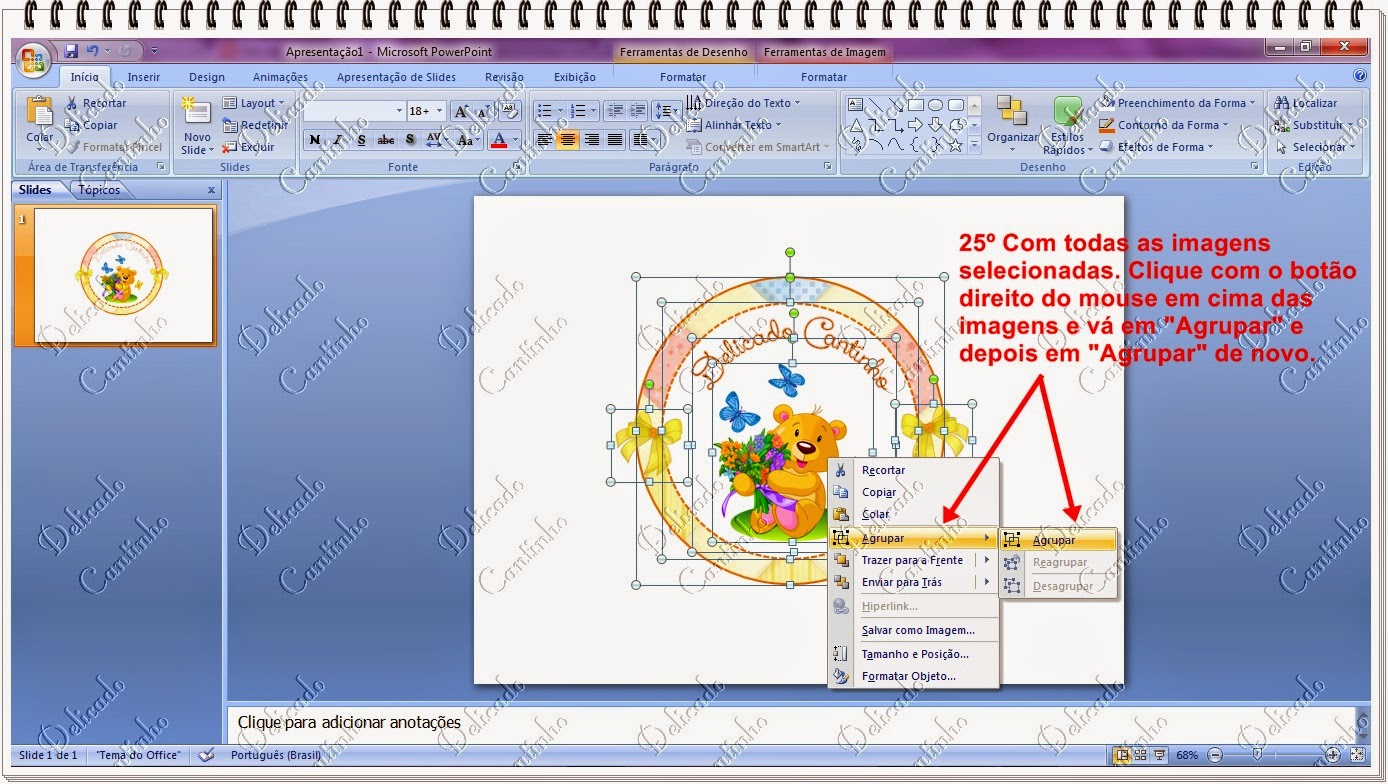Select Trazer para a Frente menu item
The image size is (1388, 784).
[914, 560]
